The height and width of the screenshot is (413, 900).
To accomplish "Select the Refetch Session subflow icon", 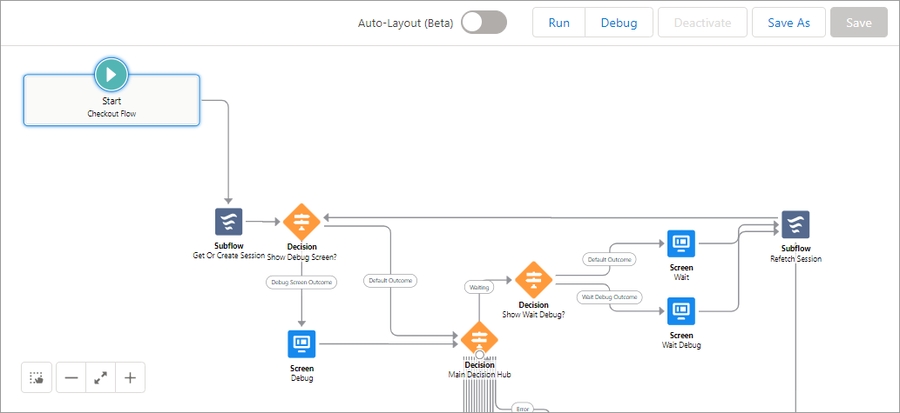I will [795, 224].
